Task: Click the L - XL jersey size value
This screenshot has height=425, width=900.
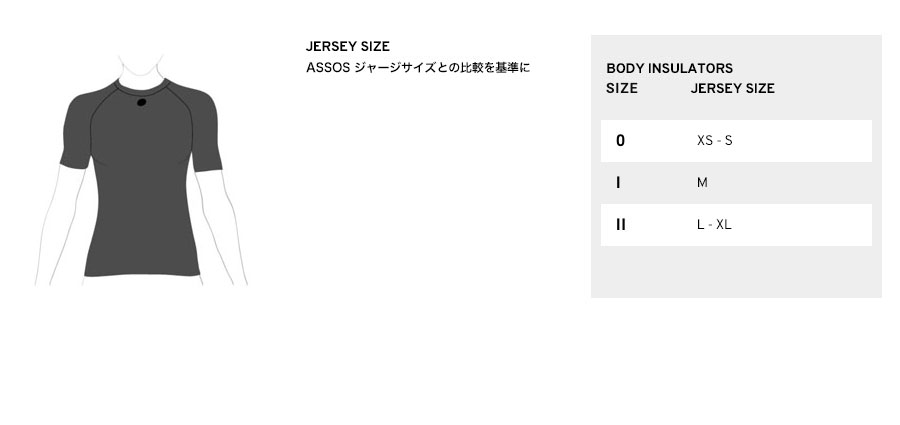Action: (714, 225)
